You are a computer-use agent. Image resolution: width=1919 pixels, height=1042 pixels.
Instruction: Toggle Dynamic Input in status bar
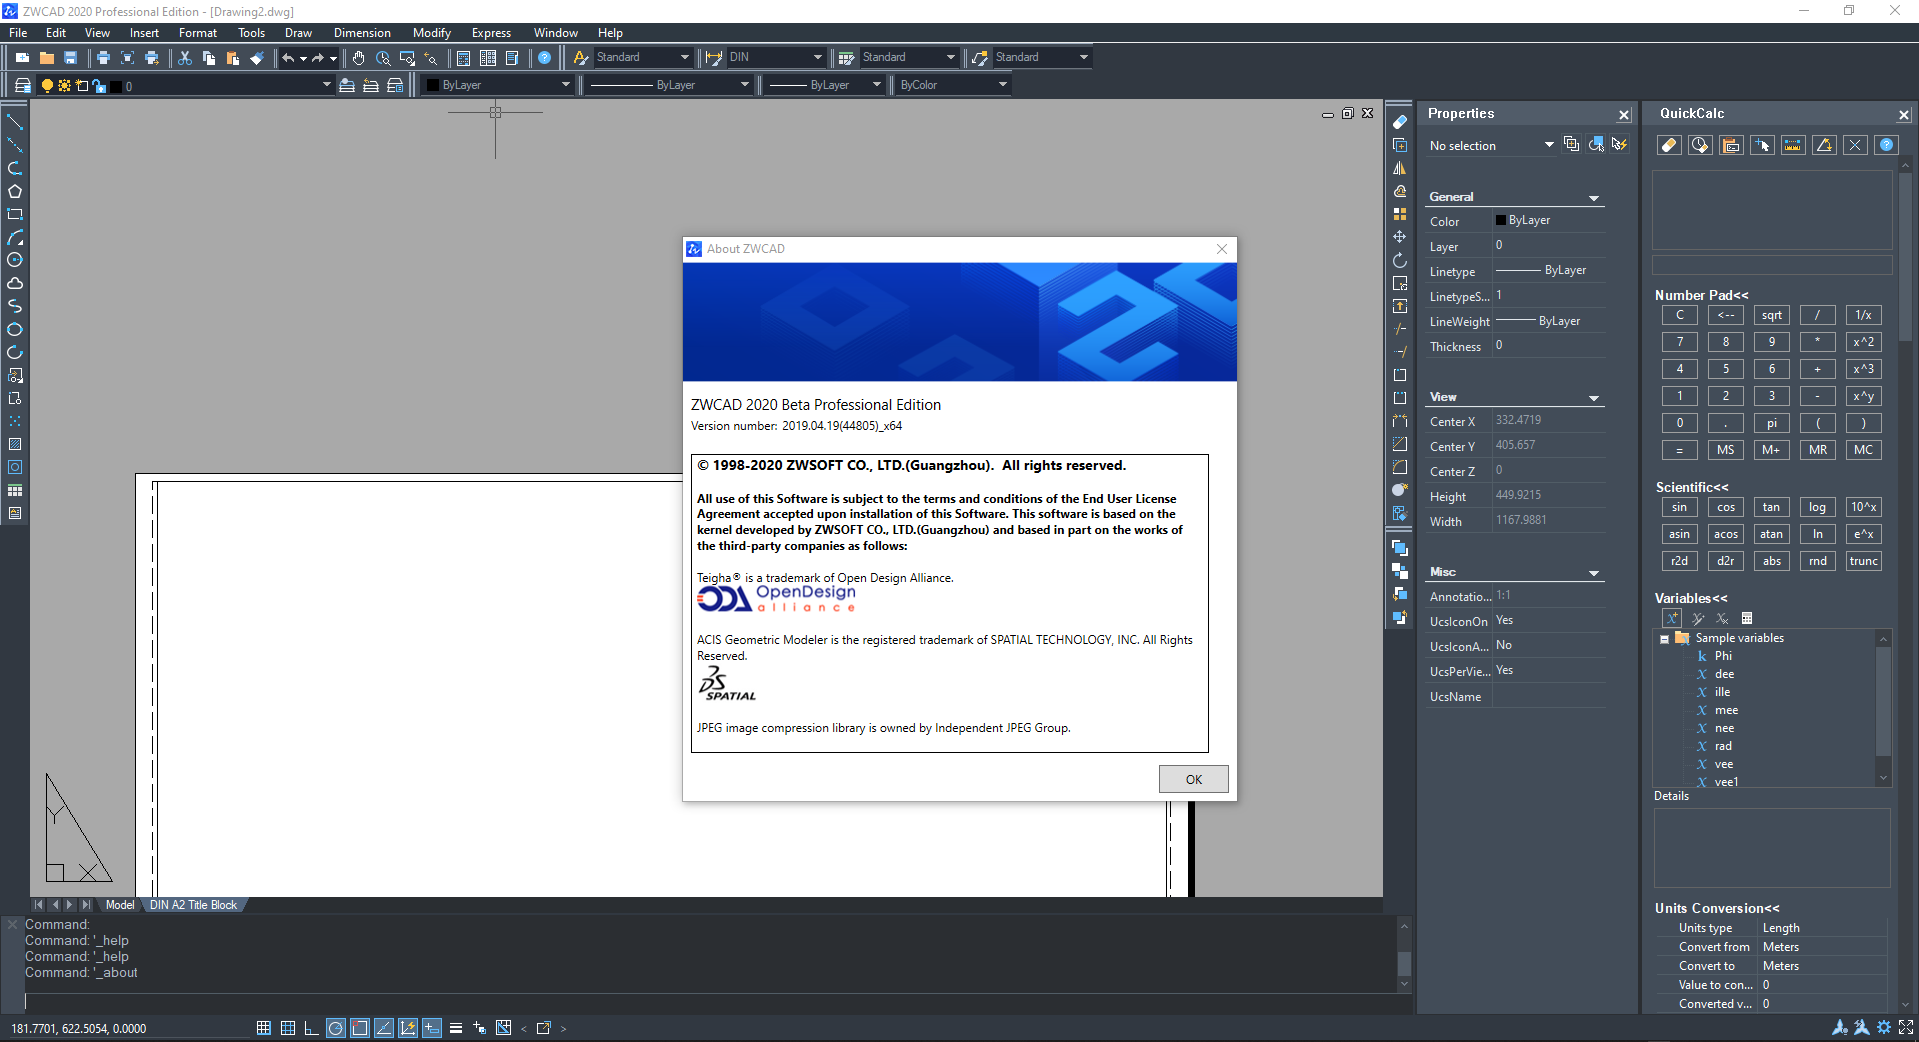point(432,1028)
